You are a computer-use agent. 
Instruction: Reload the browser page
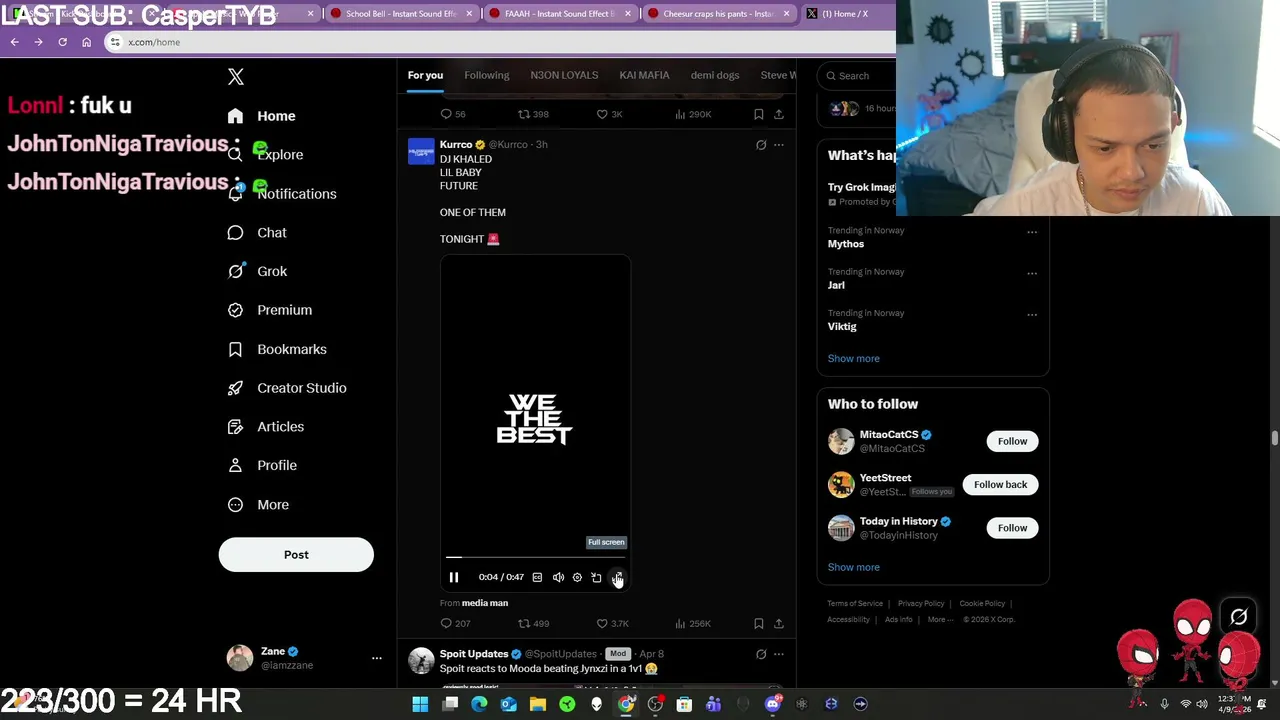click(x=62, y=42)
